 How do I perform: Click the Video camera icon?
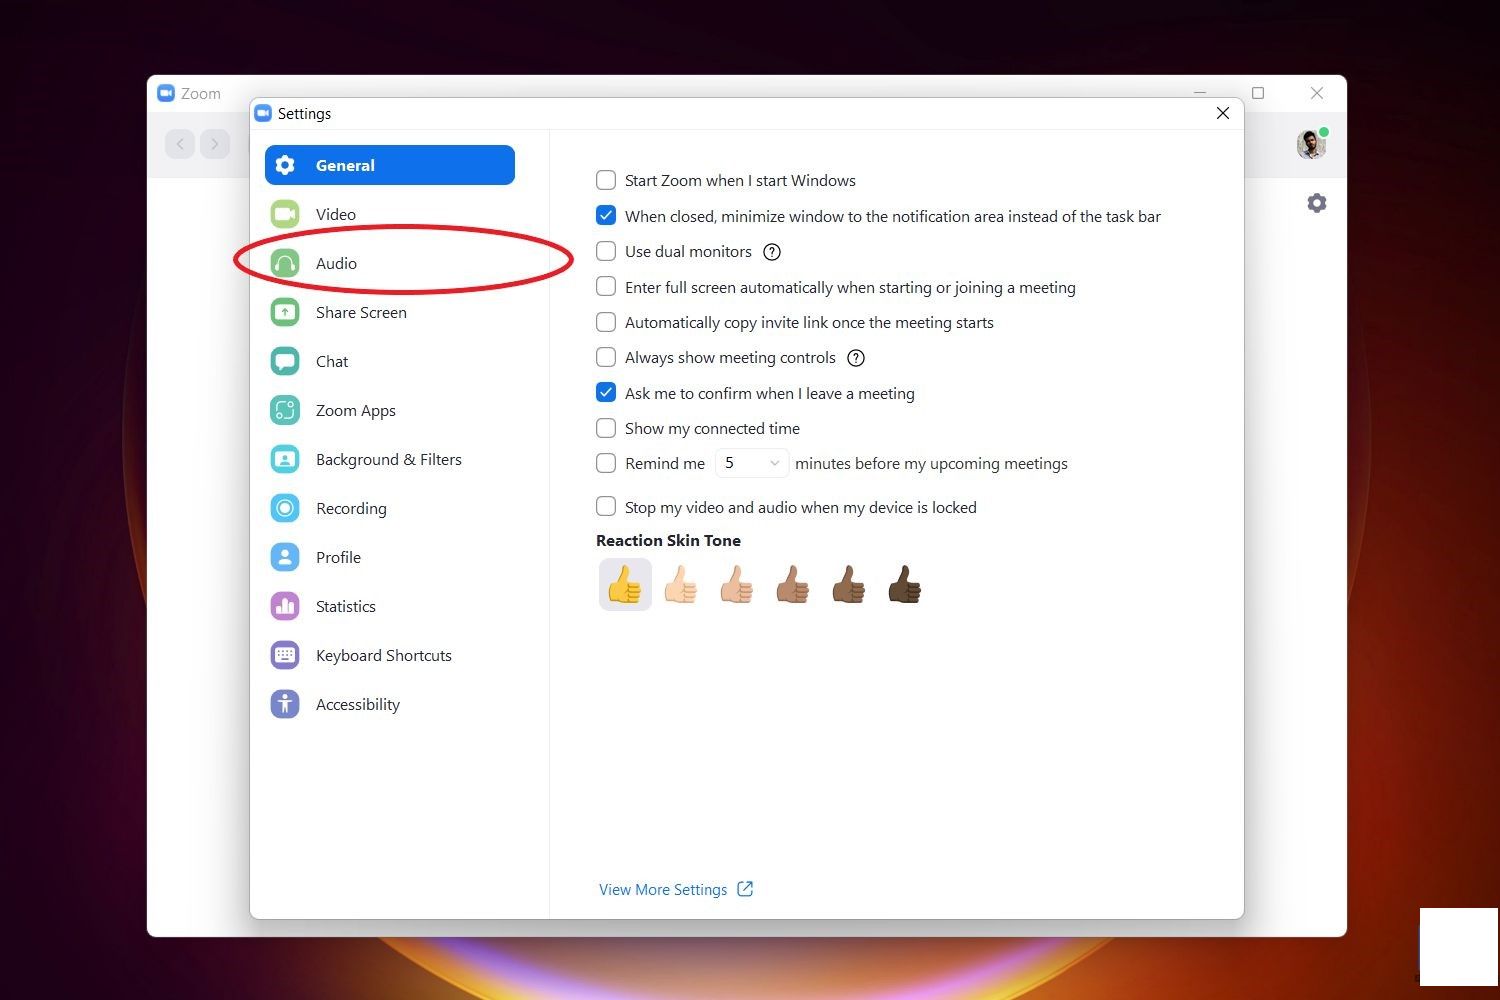(x=285, y=214)
